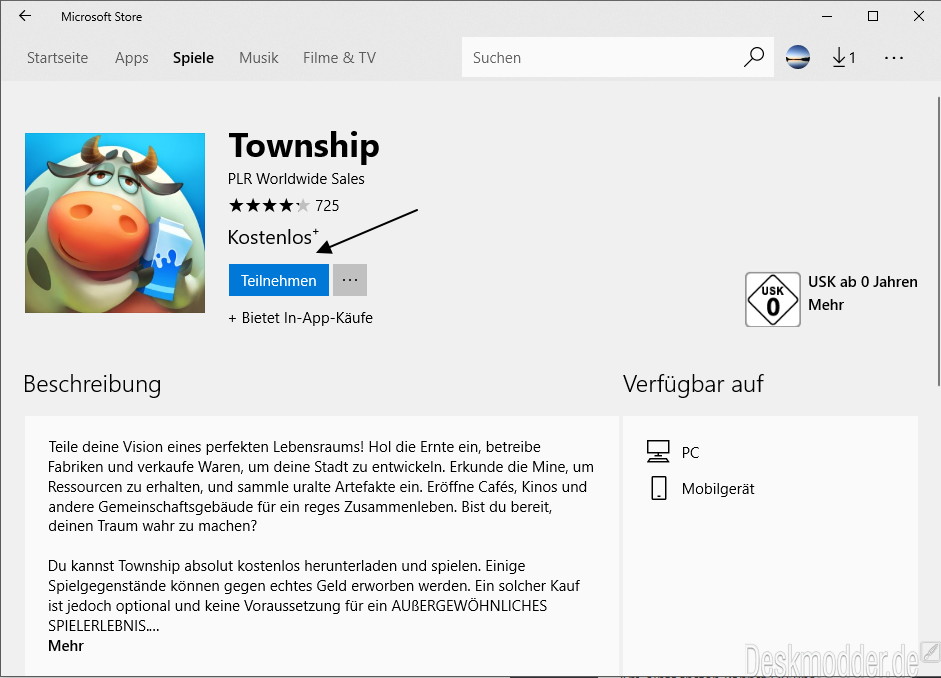
Task: Open the Startseite tab
Action: click(x=57, y=58)
